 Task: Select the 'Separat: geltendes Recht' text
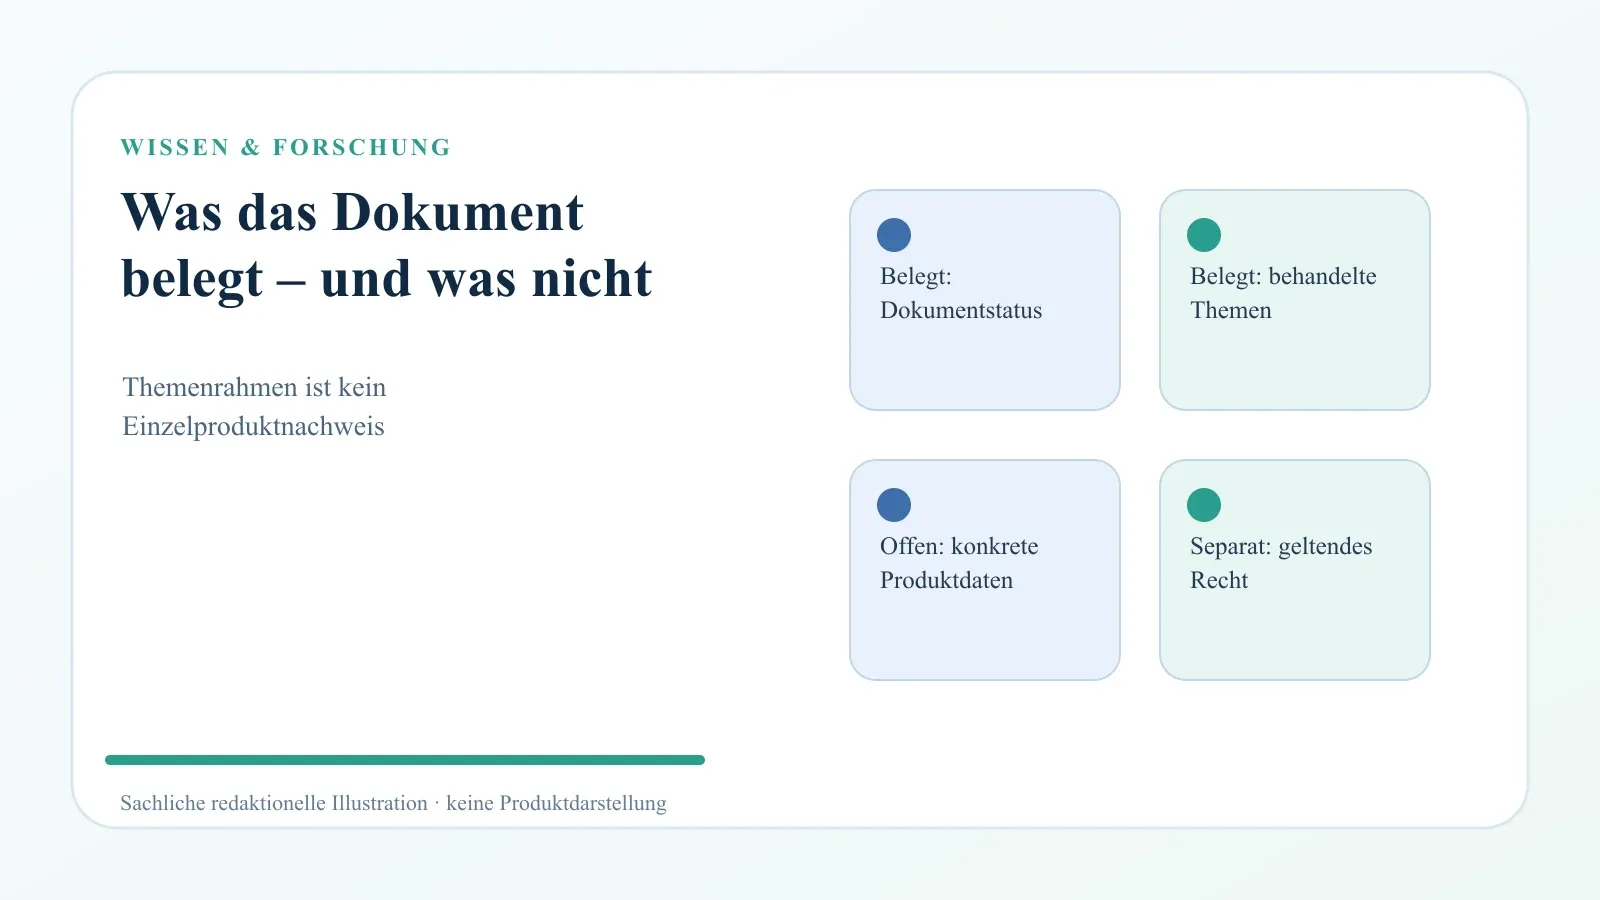(x=1281, y=563)
